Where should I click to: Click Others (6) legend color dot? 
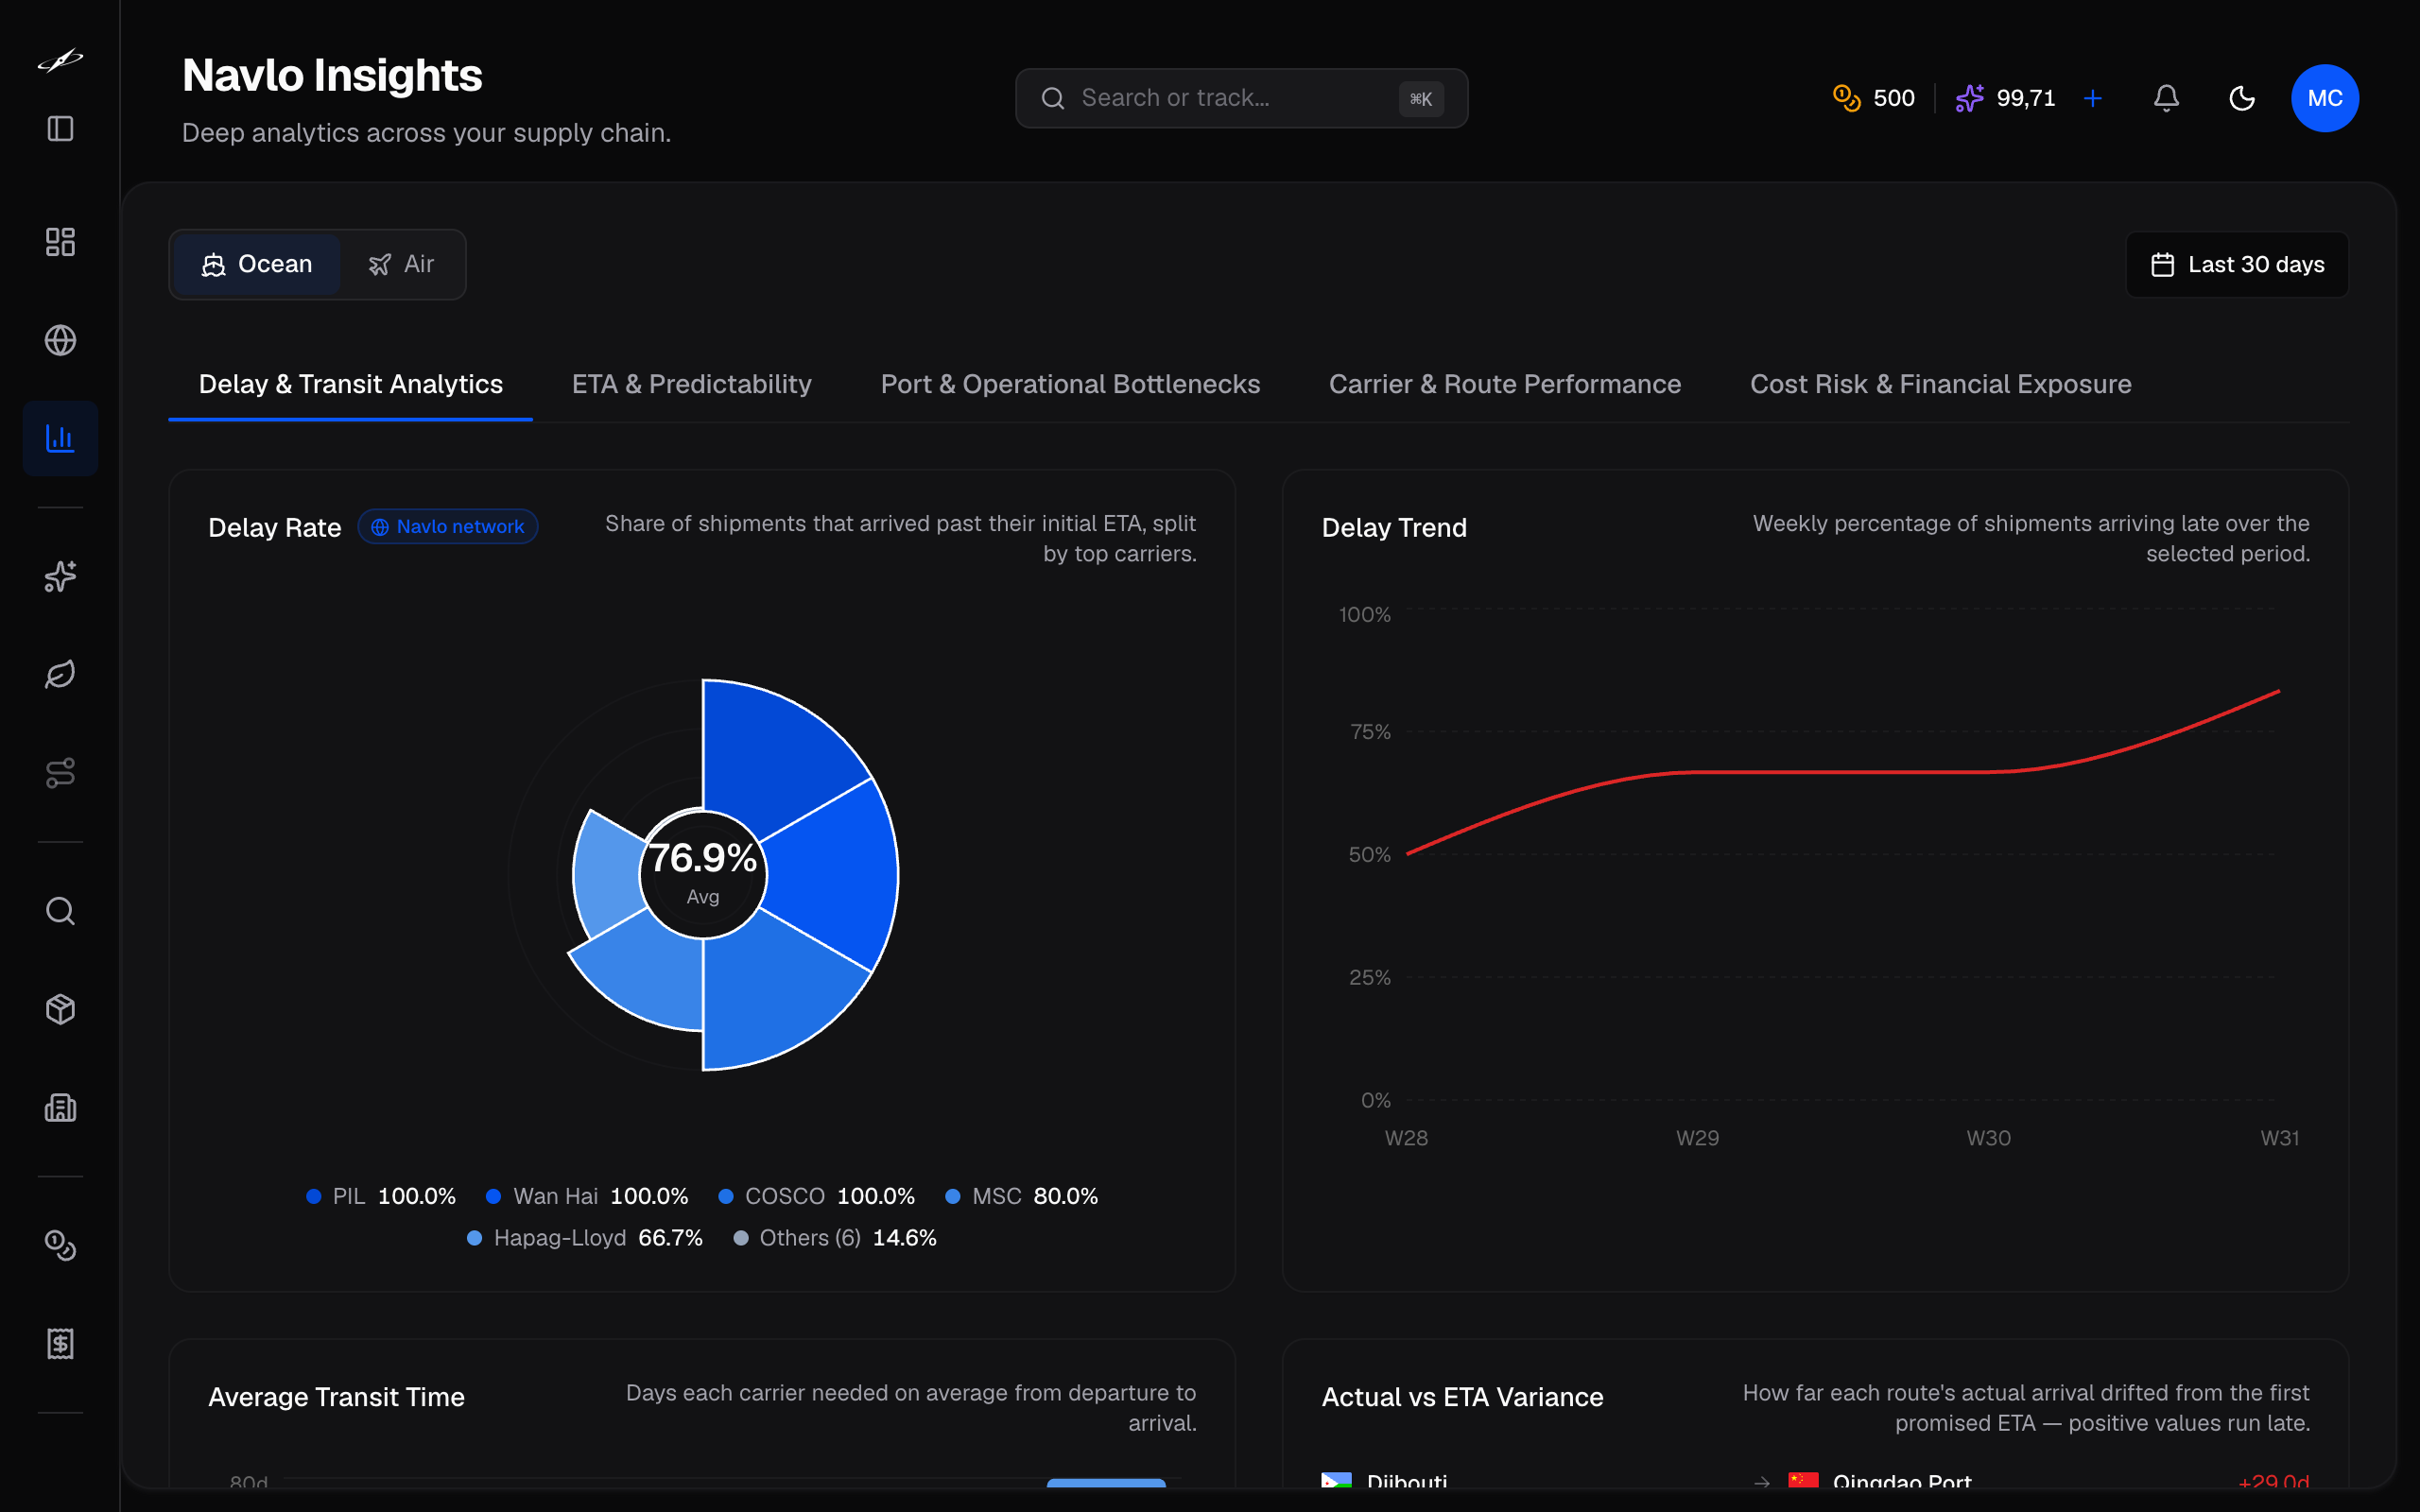(x=741, y=1238)
